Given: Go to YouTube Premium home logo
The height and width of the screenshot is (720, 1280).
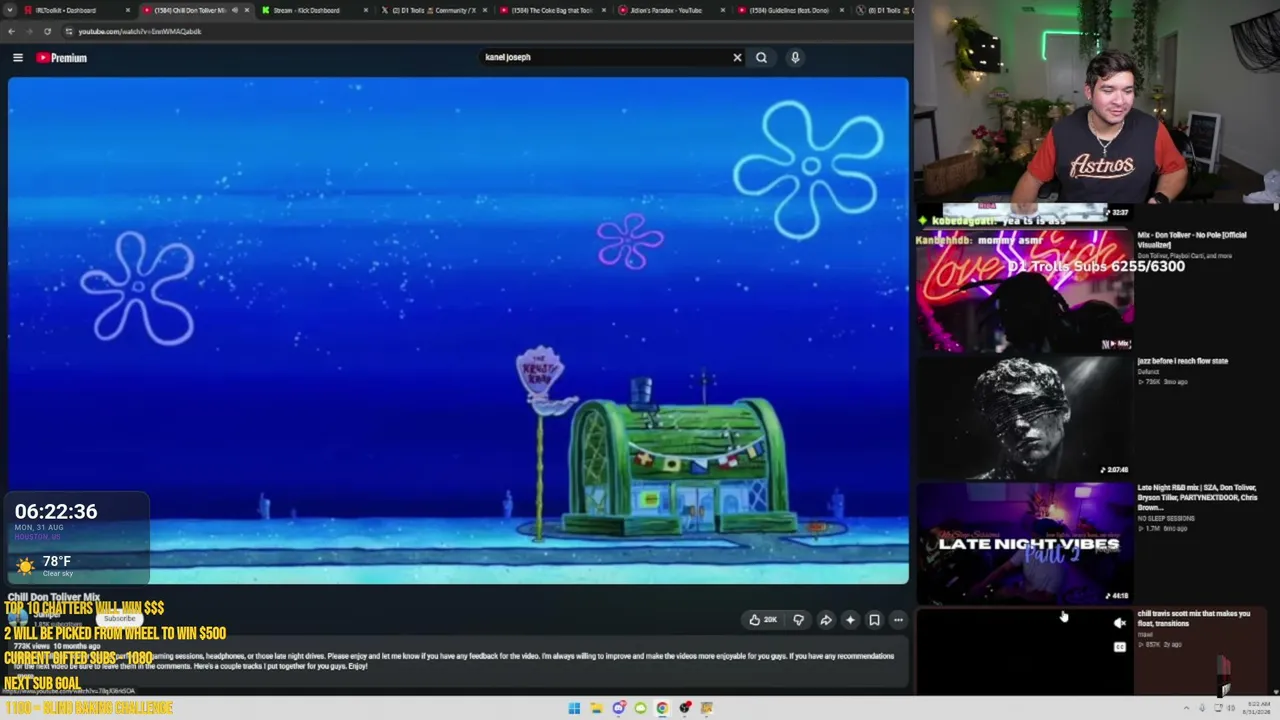Looking at the screenshot, I should pos(62,58).
